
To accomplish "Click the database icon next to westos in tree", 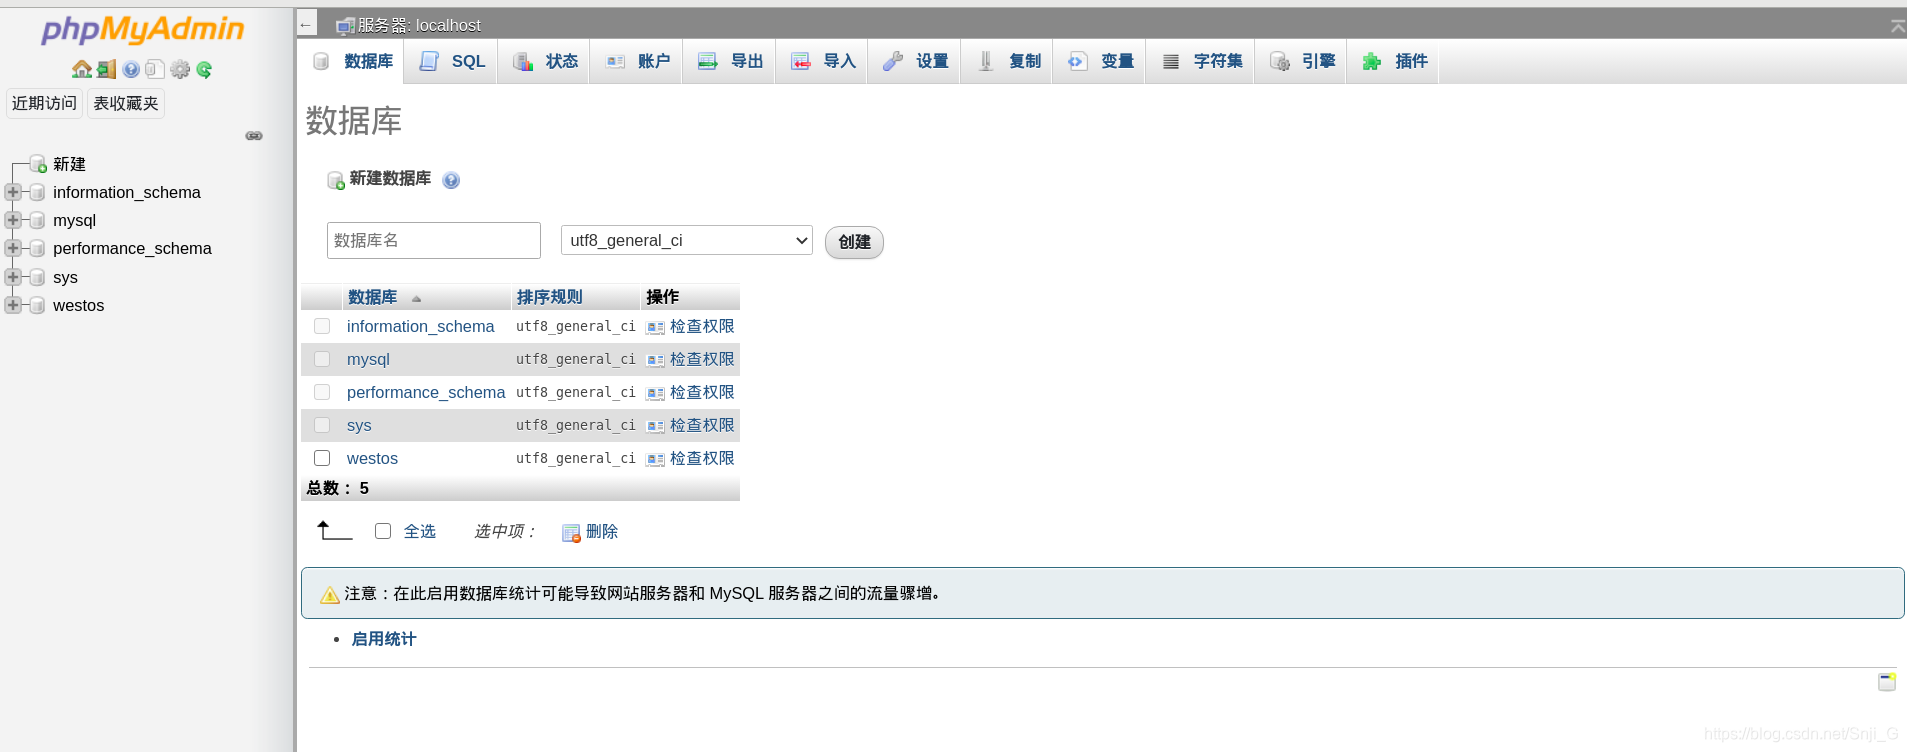I will (x=37, y=305).
